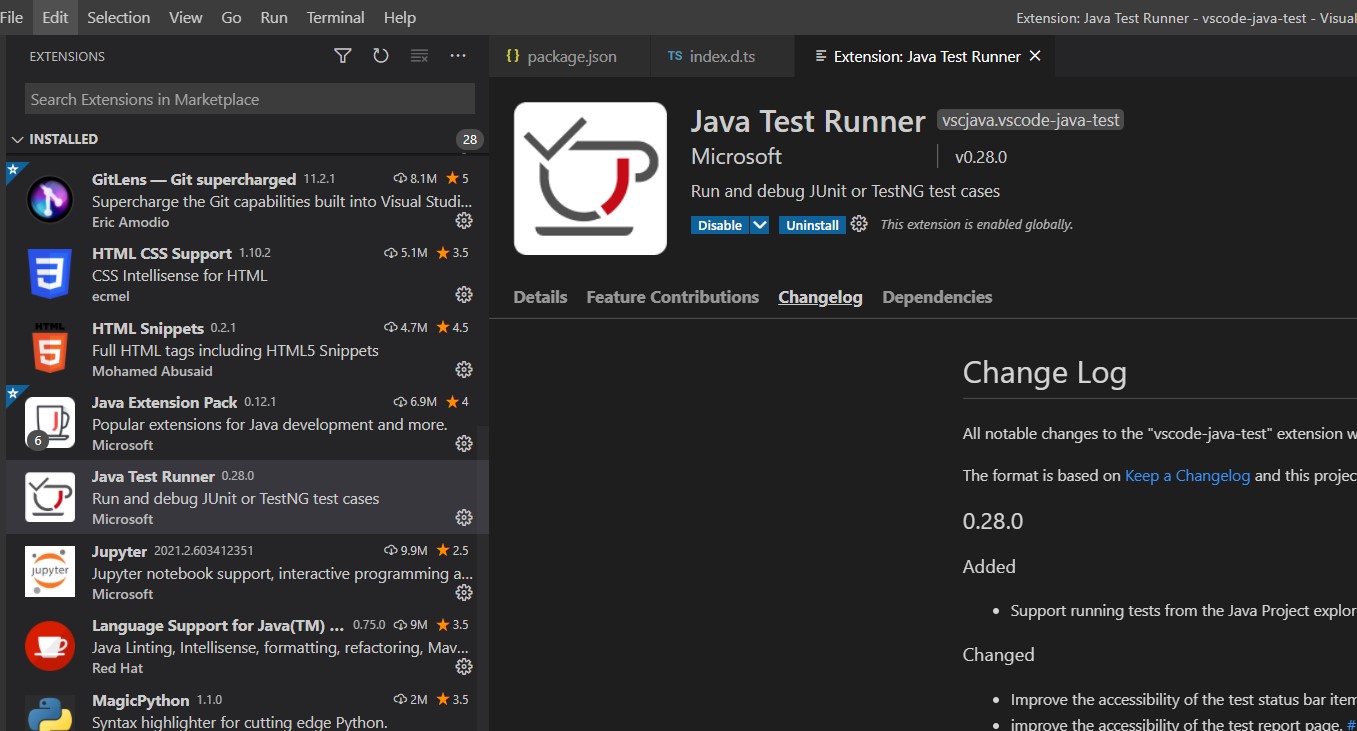The image size is (1357, 731).
Task: Click the Disable button
Action: 720,225
